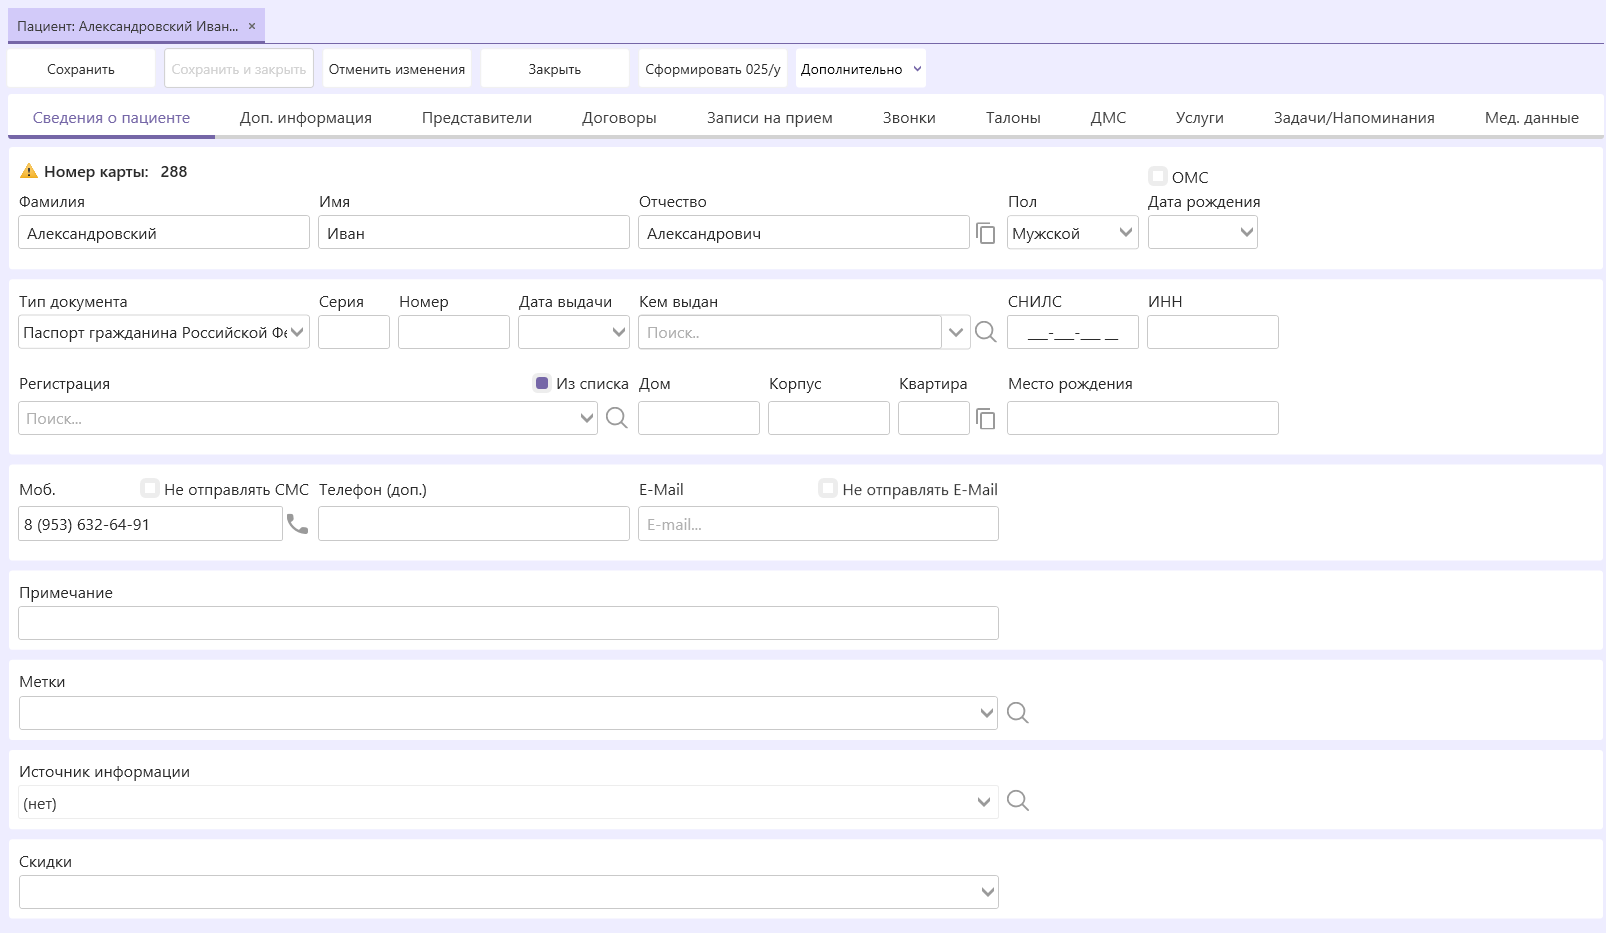Close the patient Александровский tab
This screenshot has width=1606, height=933.
pyautogui.click(x=252, y=26)
